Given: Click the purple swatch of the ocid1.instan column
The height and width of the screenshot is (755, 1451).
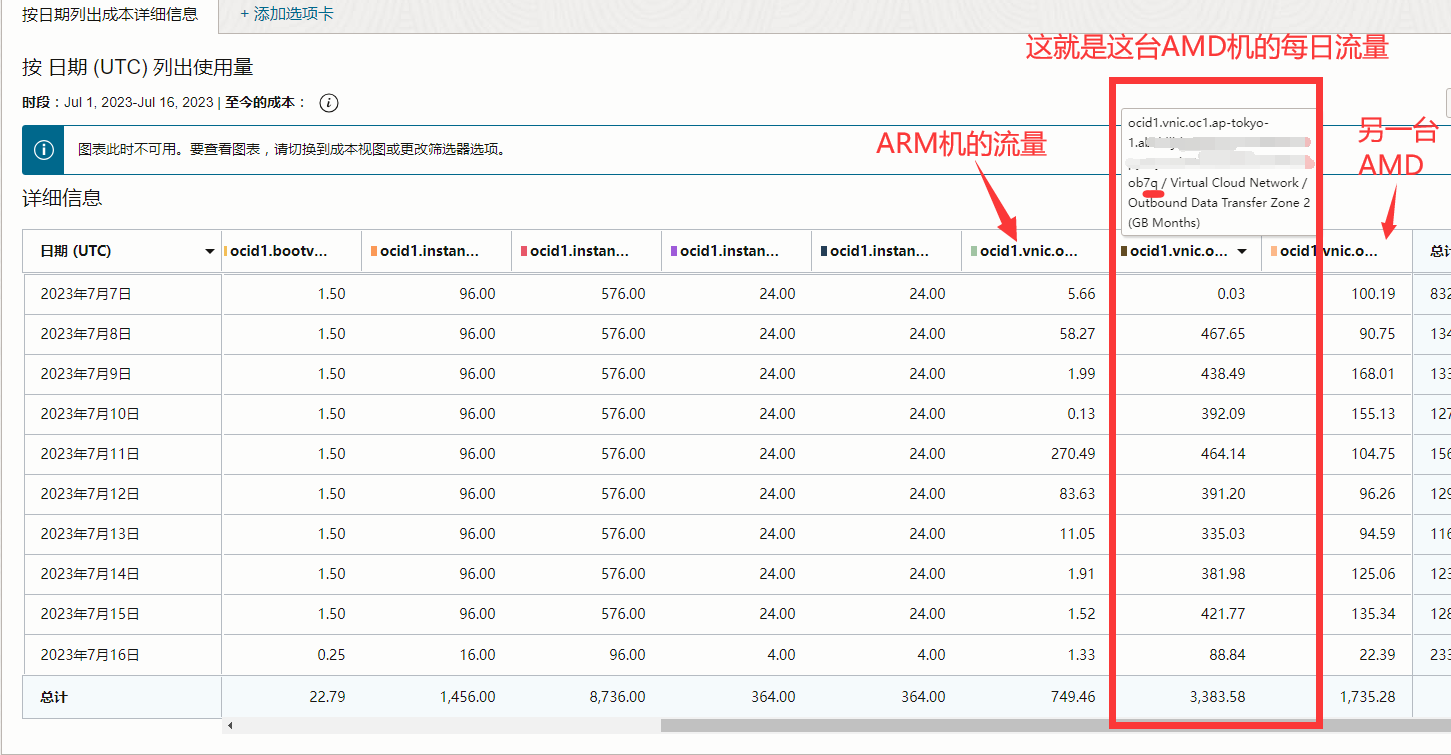Looking at the screenshot, I should [674, 251].
